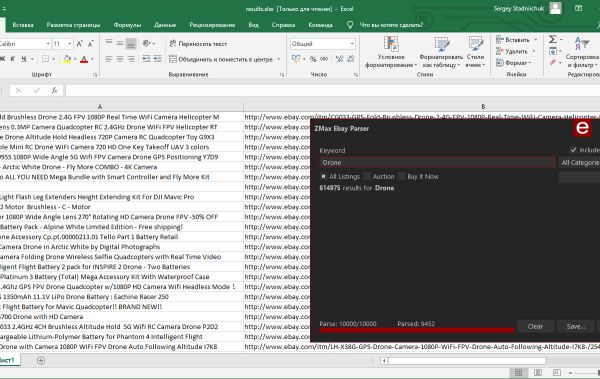Click the Clear eraser icon in the ribbon
The height and width of the screenshot is (379, 600).
point(553,62)
